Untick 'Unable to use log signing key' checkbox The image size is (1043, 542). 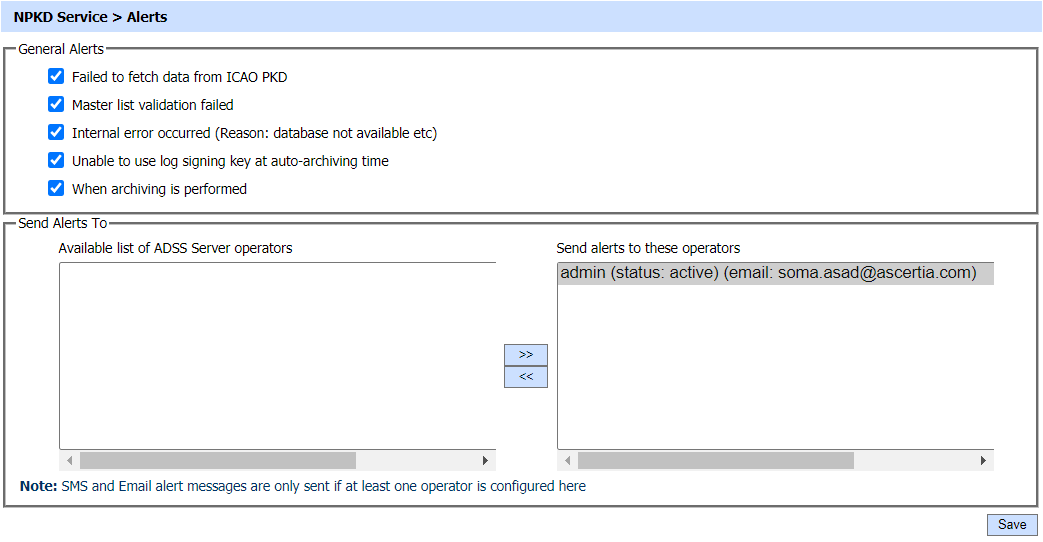click(56, 161)
